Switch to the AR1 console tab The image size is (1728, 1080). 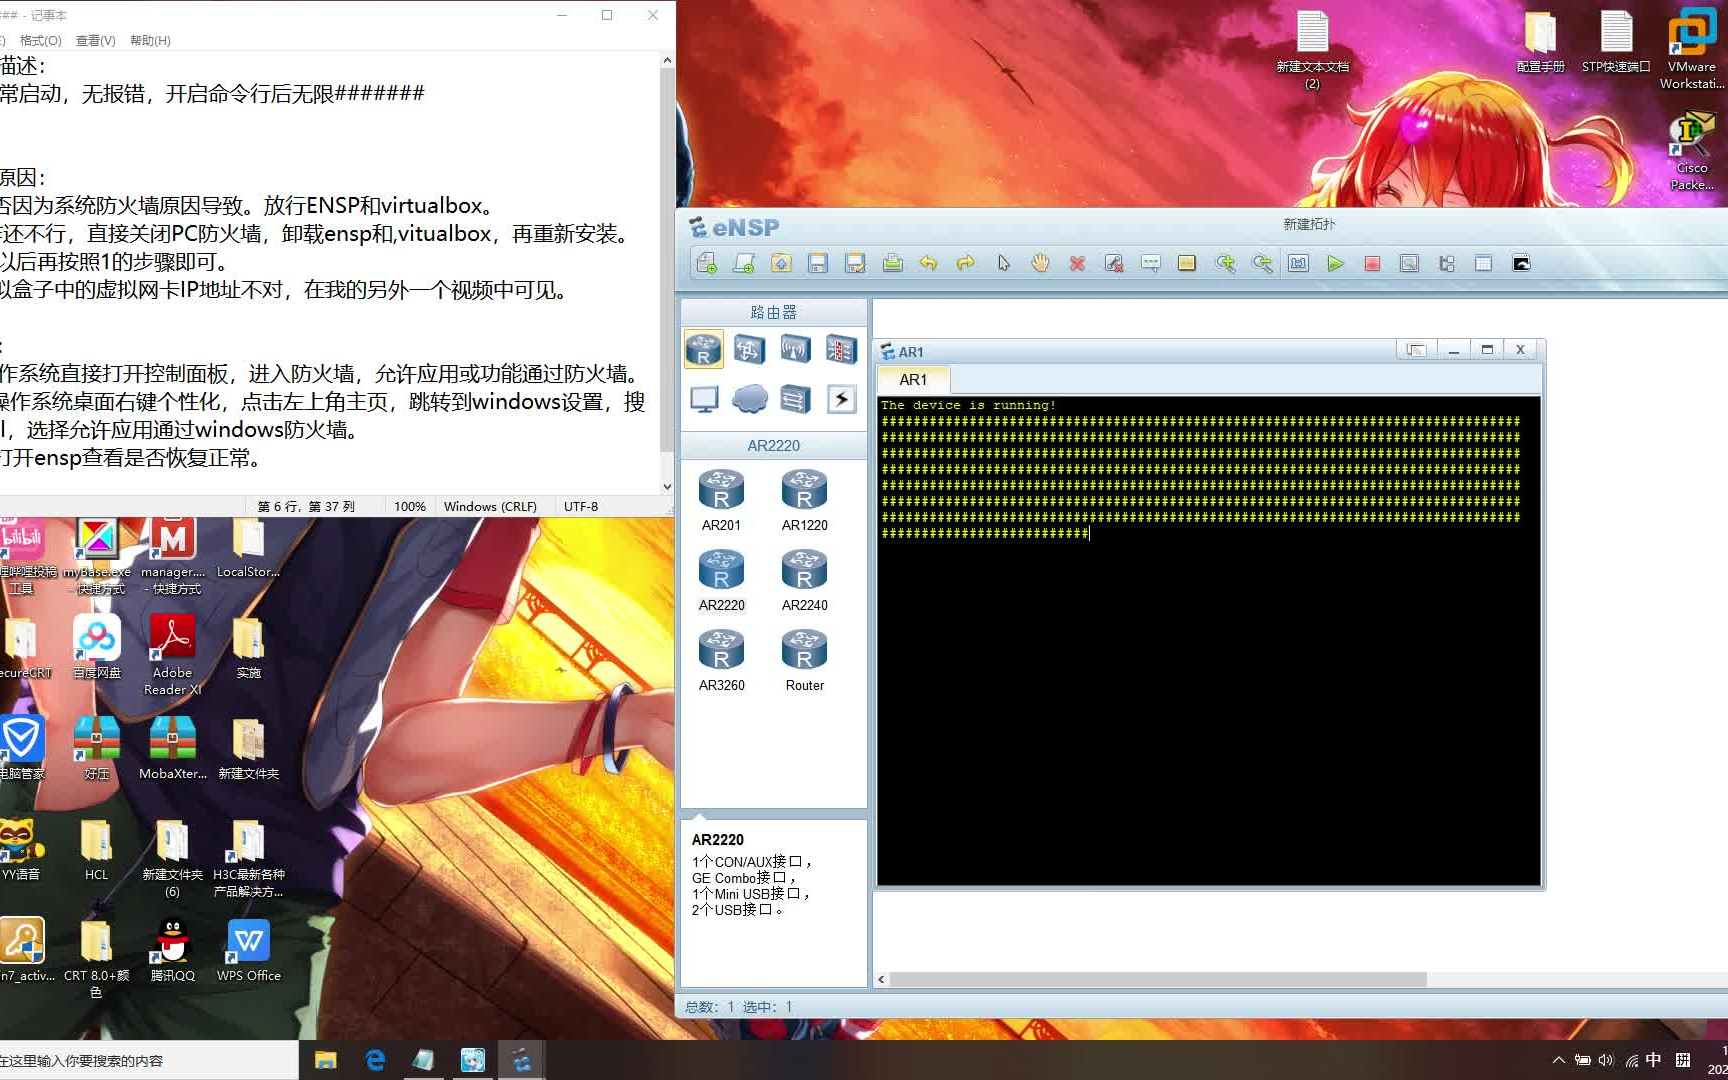[x=913, y=380]
